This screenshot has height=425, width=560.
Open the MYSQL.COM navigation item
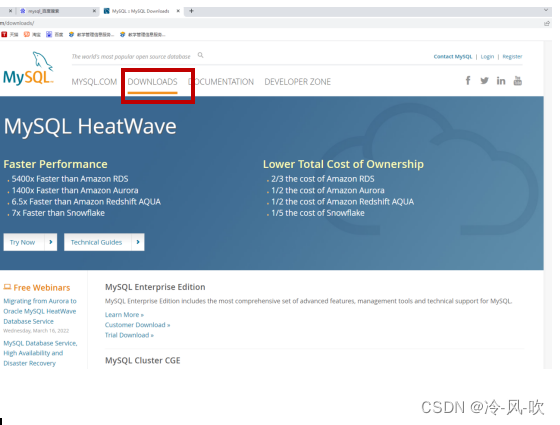pos(94,82)
